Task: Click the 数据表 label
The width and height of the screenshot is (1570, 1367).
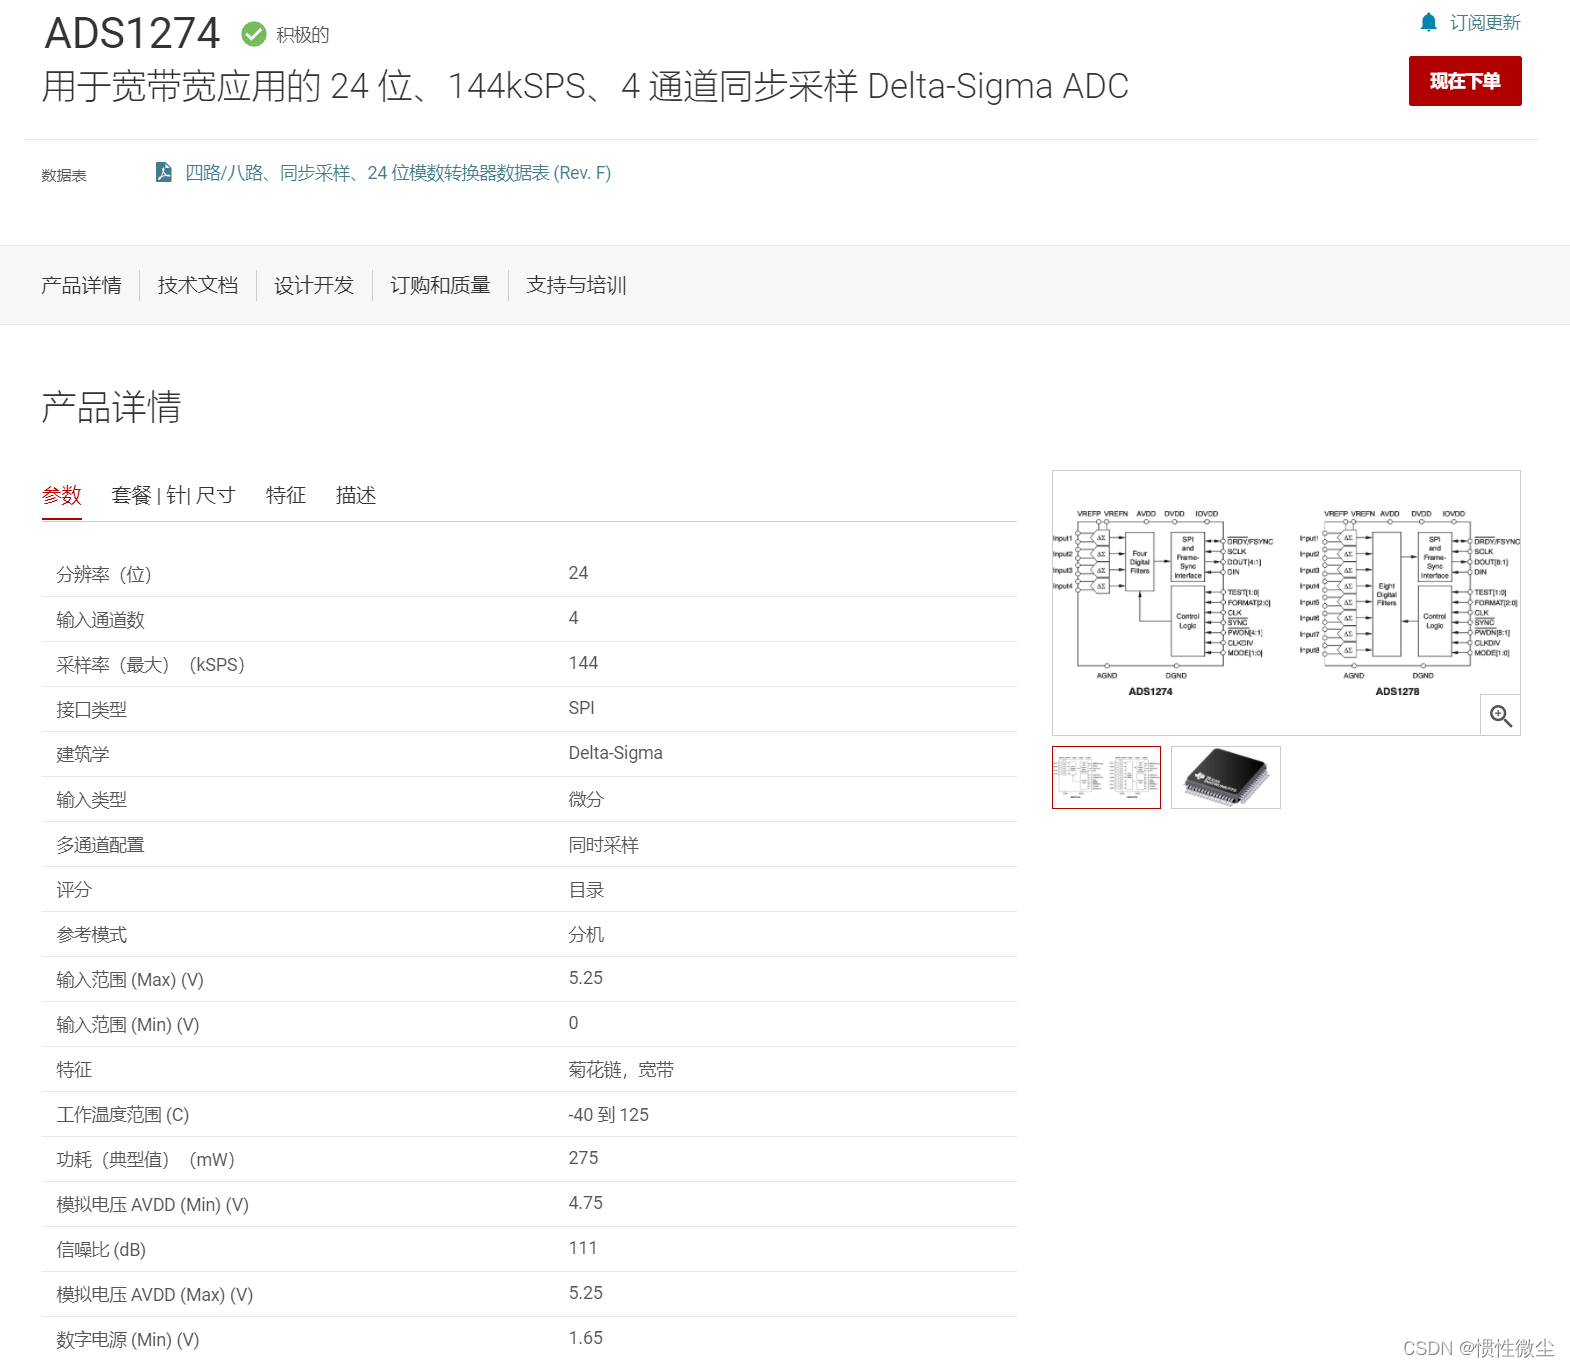Action: coord(64,175)
